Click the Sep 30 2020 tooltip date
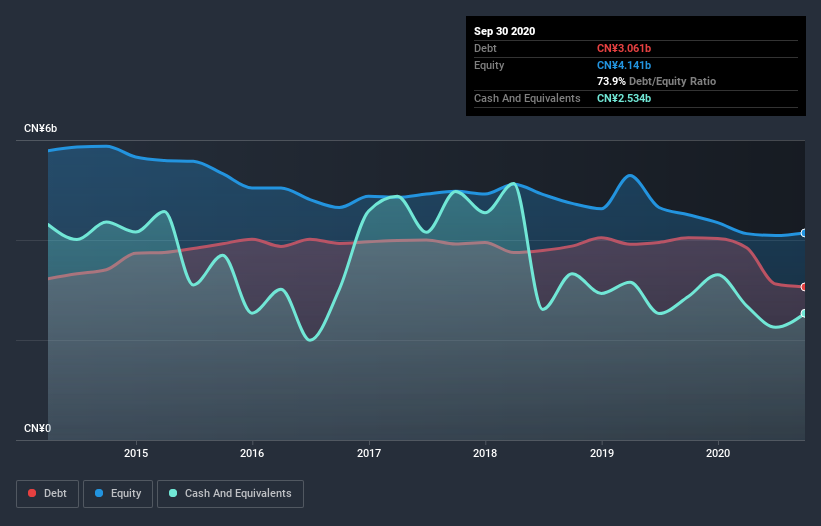Screen dimensions: 821x526 tap(504, 31)
